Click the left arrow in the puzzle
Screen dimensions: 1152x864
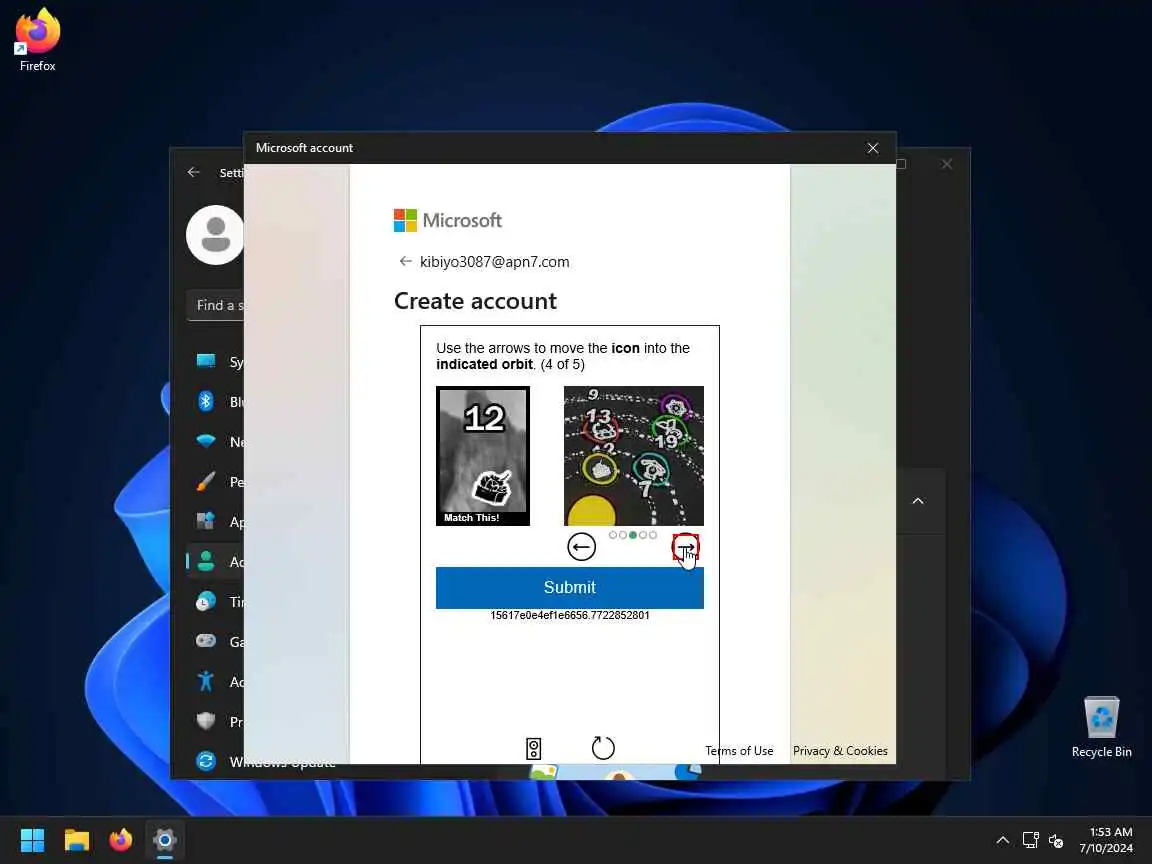[x=581, y=547]
